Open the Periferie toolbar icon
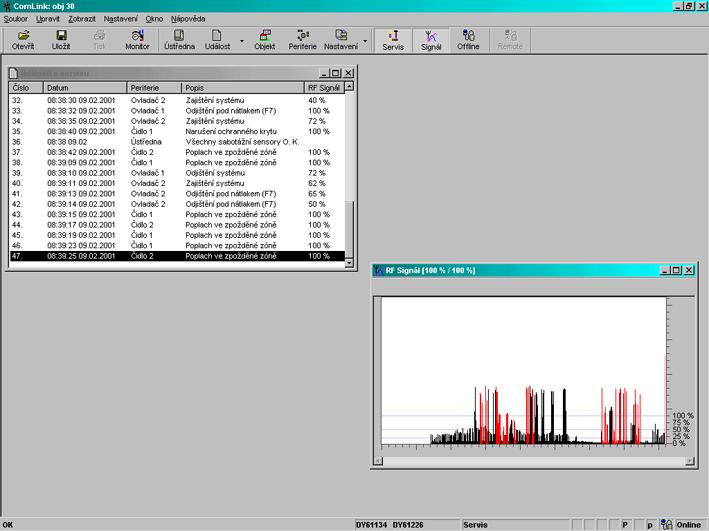 (303, 40)
